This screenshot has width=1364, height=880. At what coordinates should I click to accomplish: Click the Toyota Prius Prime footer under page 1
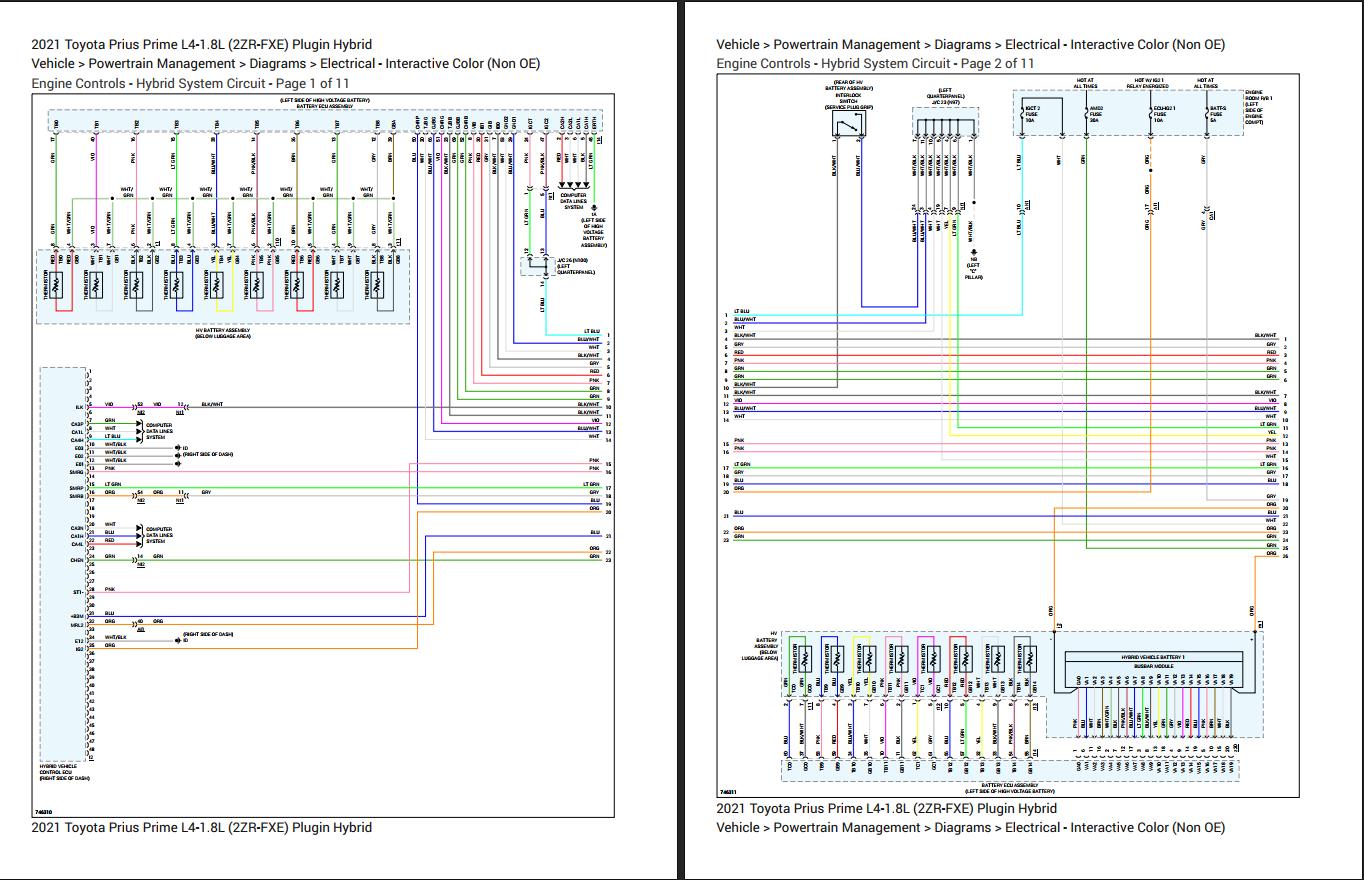pyautogui.click(x=201, y=827)
